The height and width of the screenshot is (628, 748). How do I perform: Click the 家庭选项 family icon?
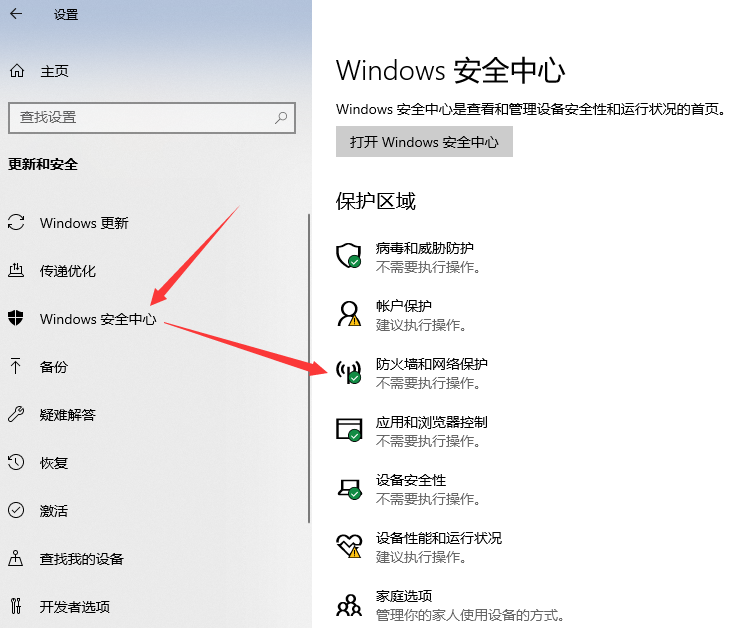[349, 605]
